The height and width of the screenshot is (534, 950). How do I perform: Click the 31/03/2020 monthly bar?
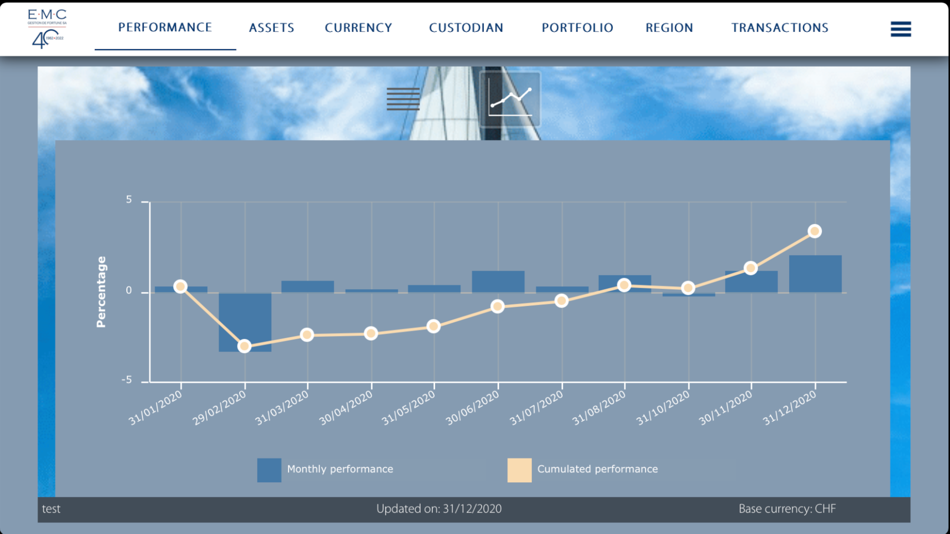click(x=308, y=287)
